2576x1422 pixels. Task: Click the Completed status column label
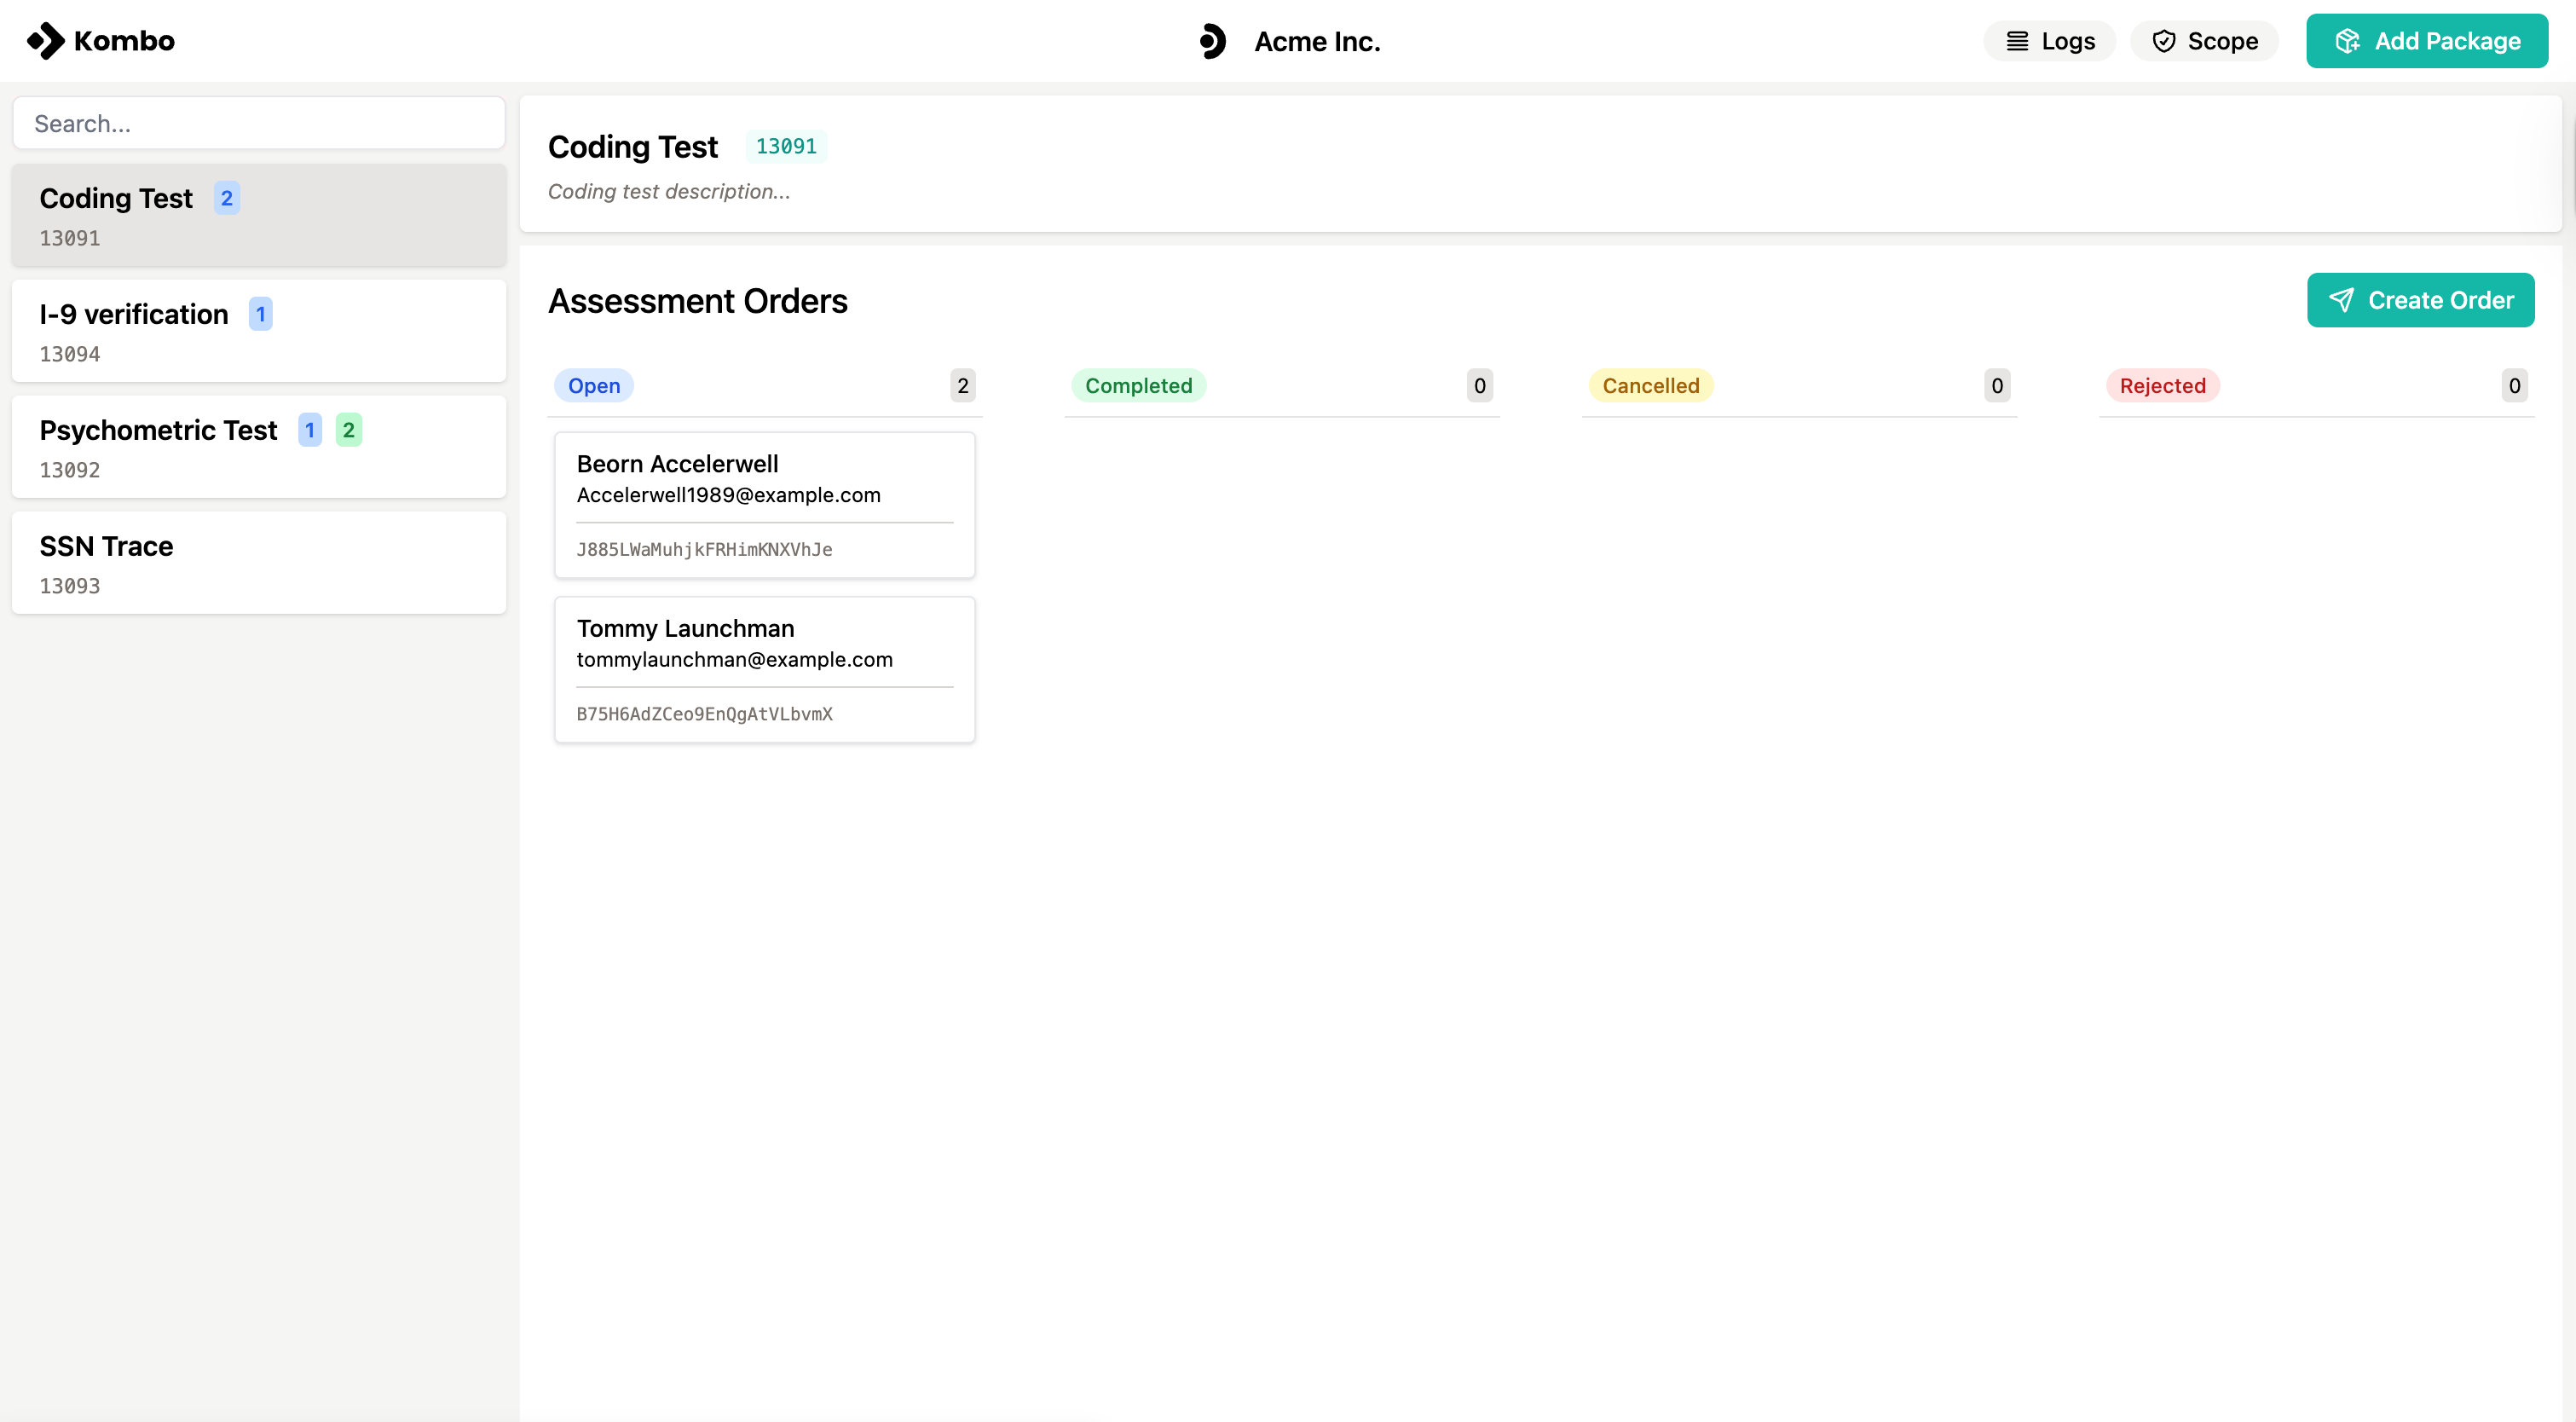(1138, 386)
